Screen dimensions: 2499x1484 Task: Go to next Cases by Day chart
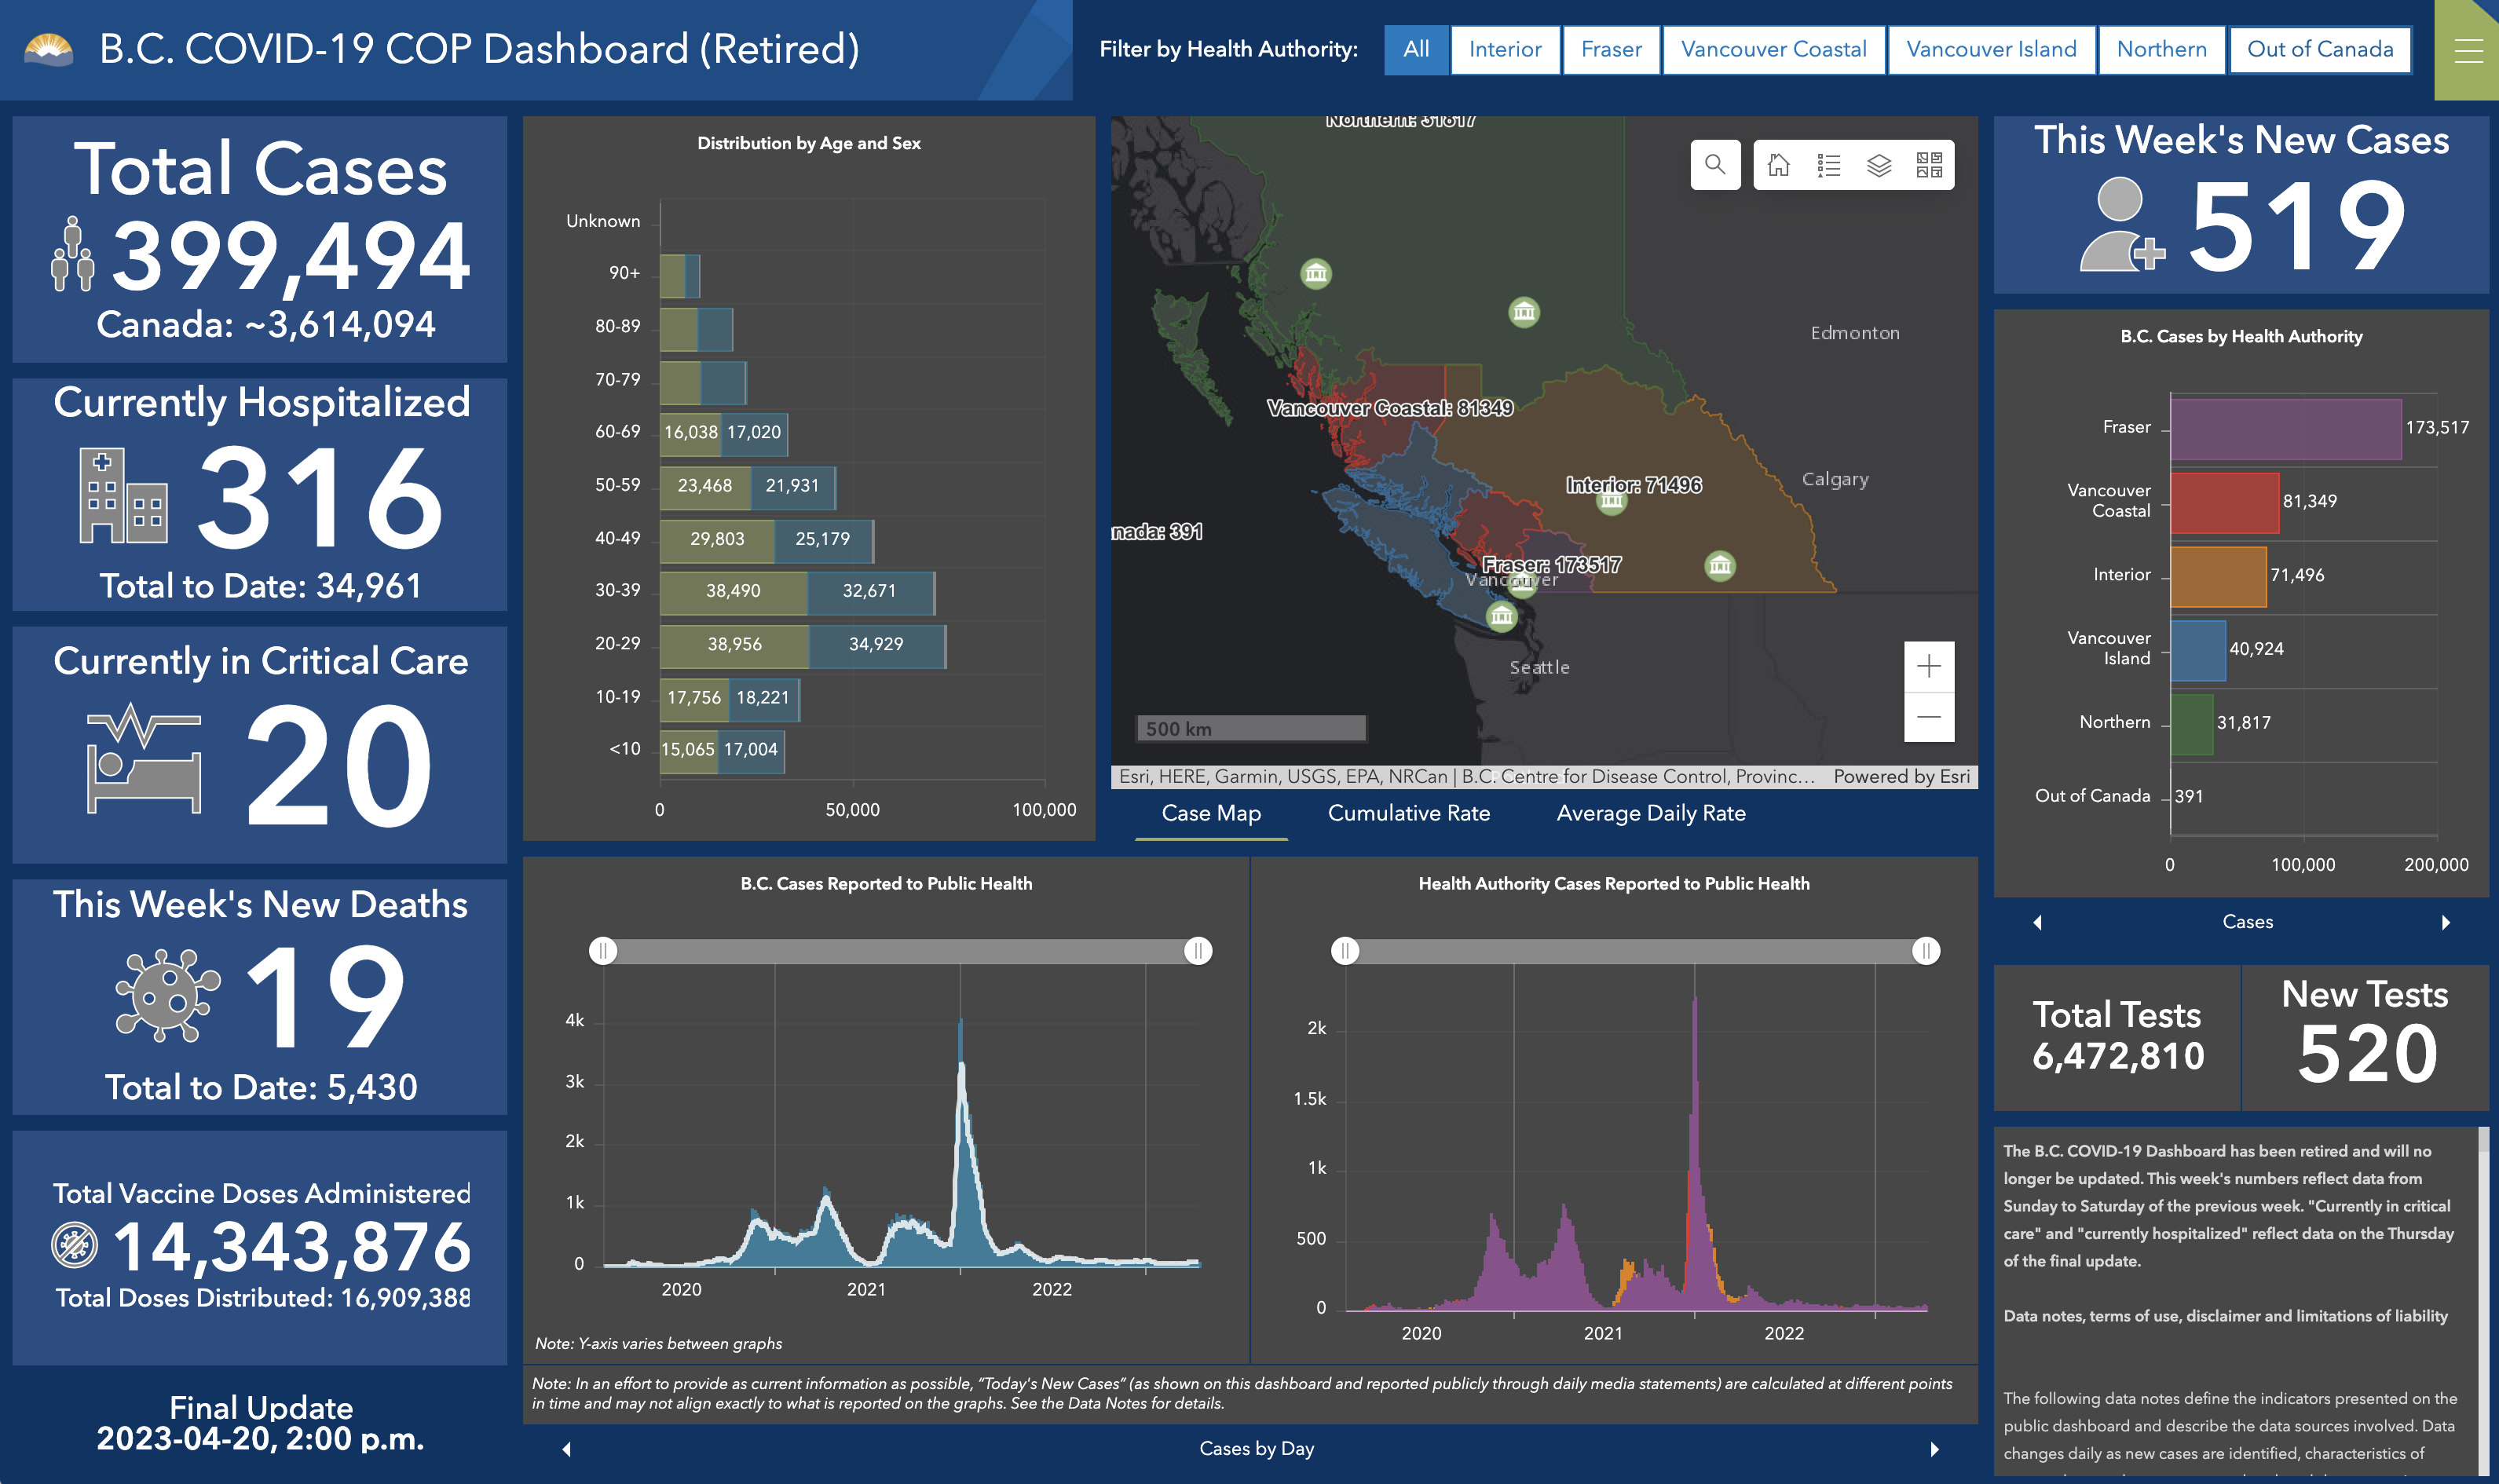pyautogui.click(x=1934, y=1448)
